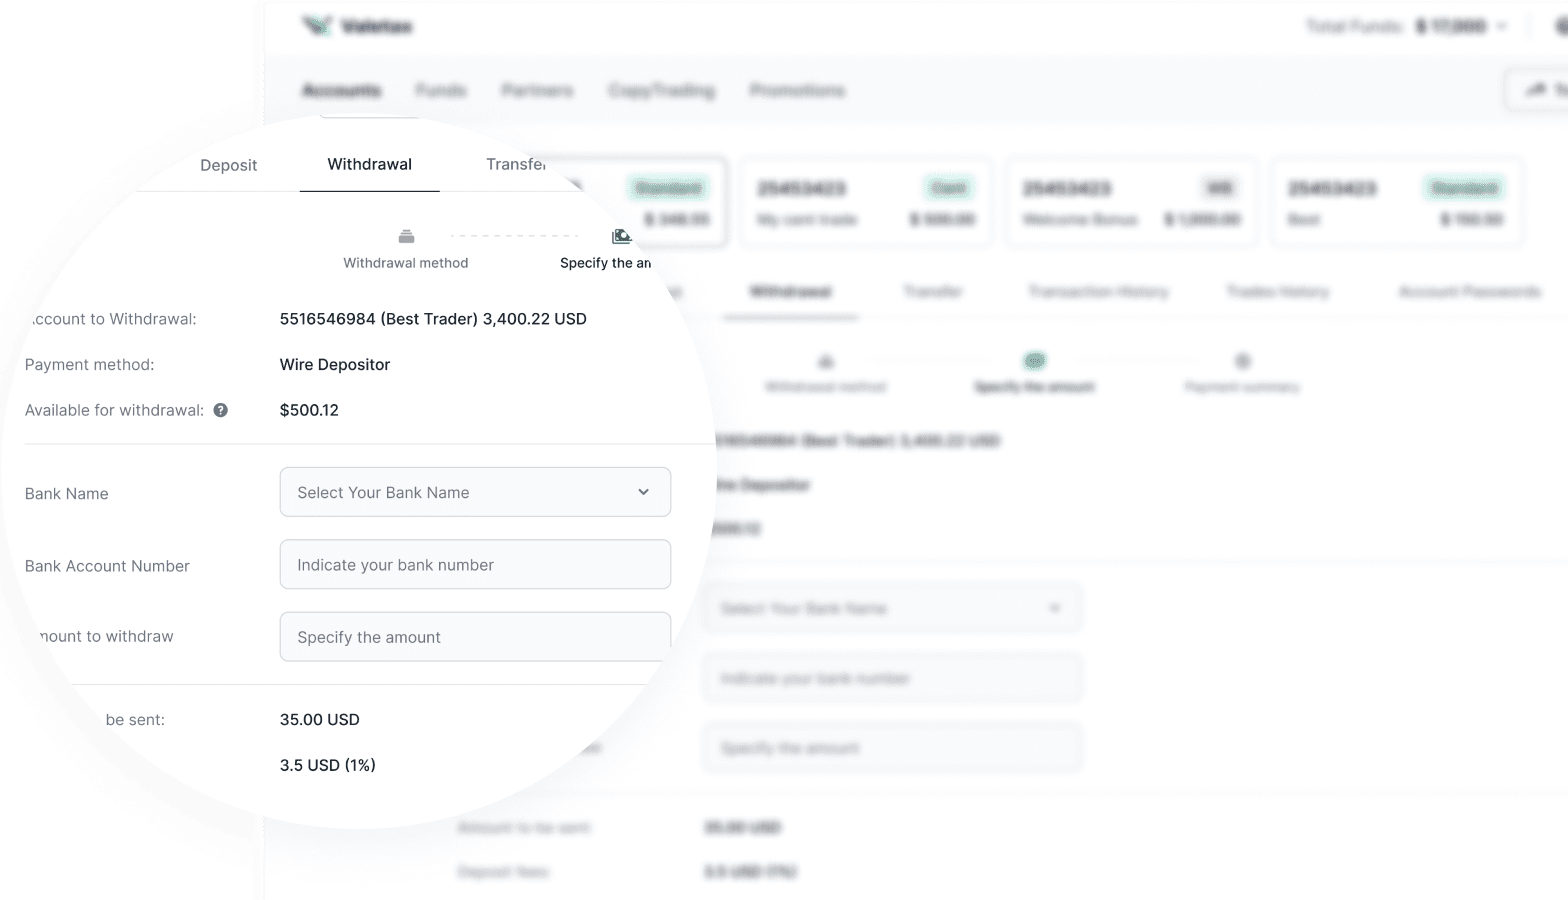Image resolution: width=1568 pixels, height=900 pixels.
Task: Focus the Specify the amount input
Action: coord(475,637)
